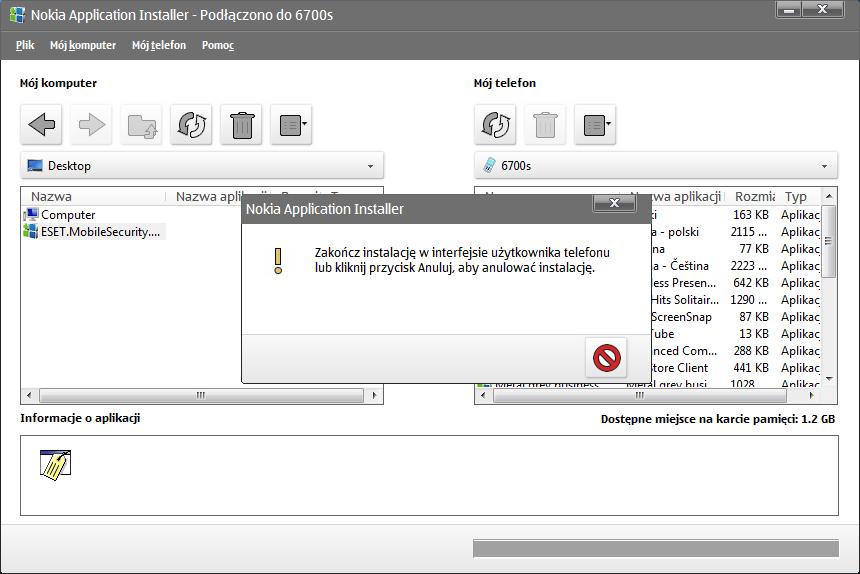The image size is (860, 574).
Task: Click the installation progress bar
Action: tap(655, 549)
